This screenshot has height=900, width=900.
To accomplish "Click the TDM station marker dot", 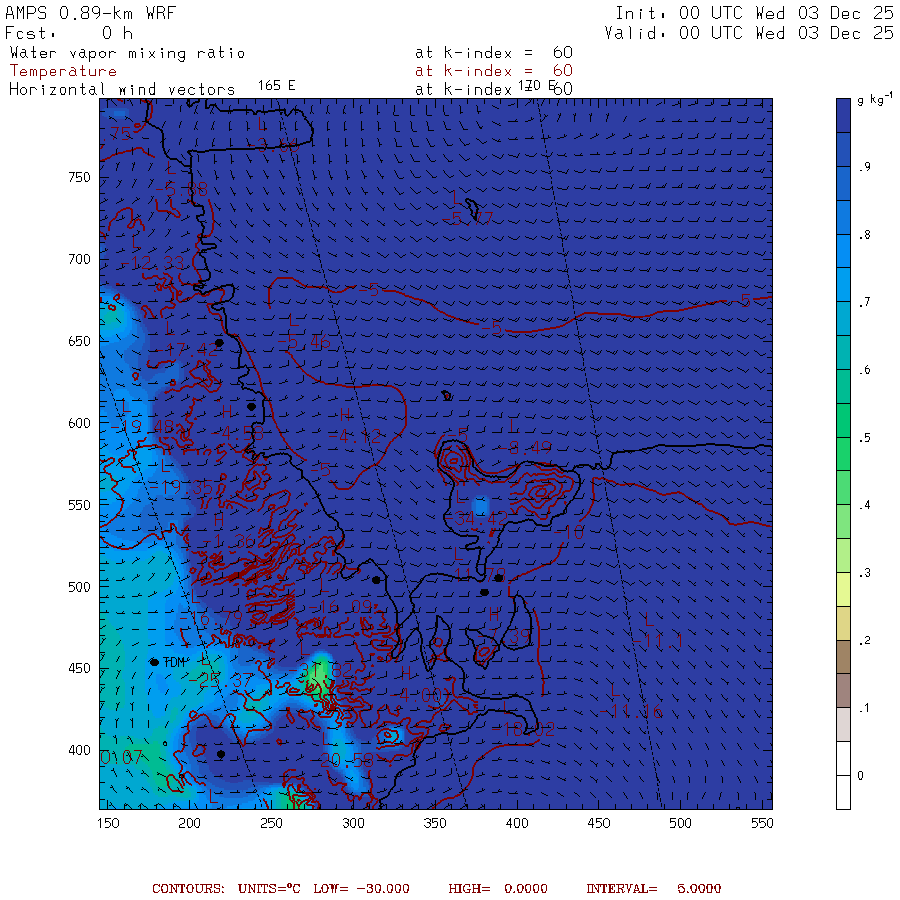I will (154, 662).
